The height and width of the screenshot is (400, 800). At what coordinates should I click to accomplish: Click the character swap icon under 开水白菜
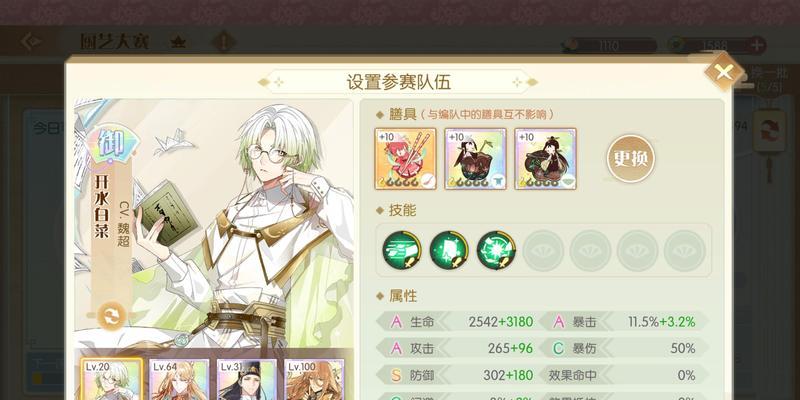coord(111,316)
